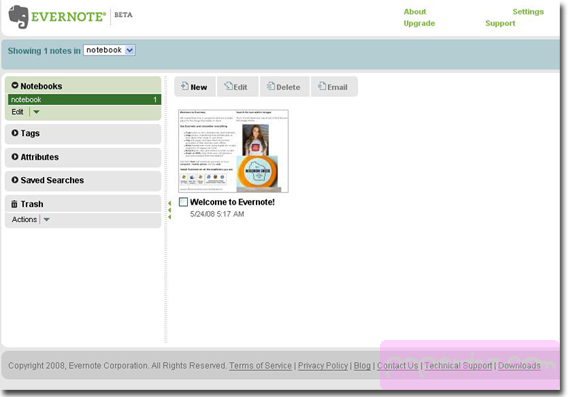Open the Welcome to Evernote! note thumbnail
Viewport: 570px width, 397px height.
[x=233, y=151]
